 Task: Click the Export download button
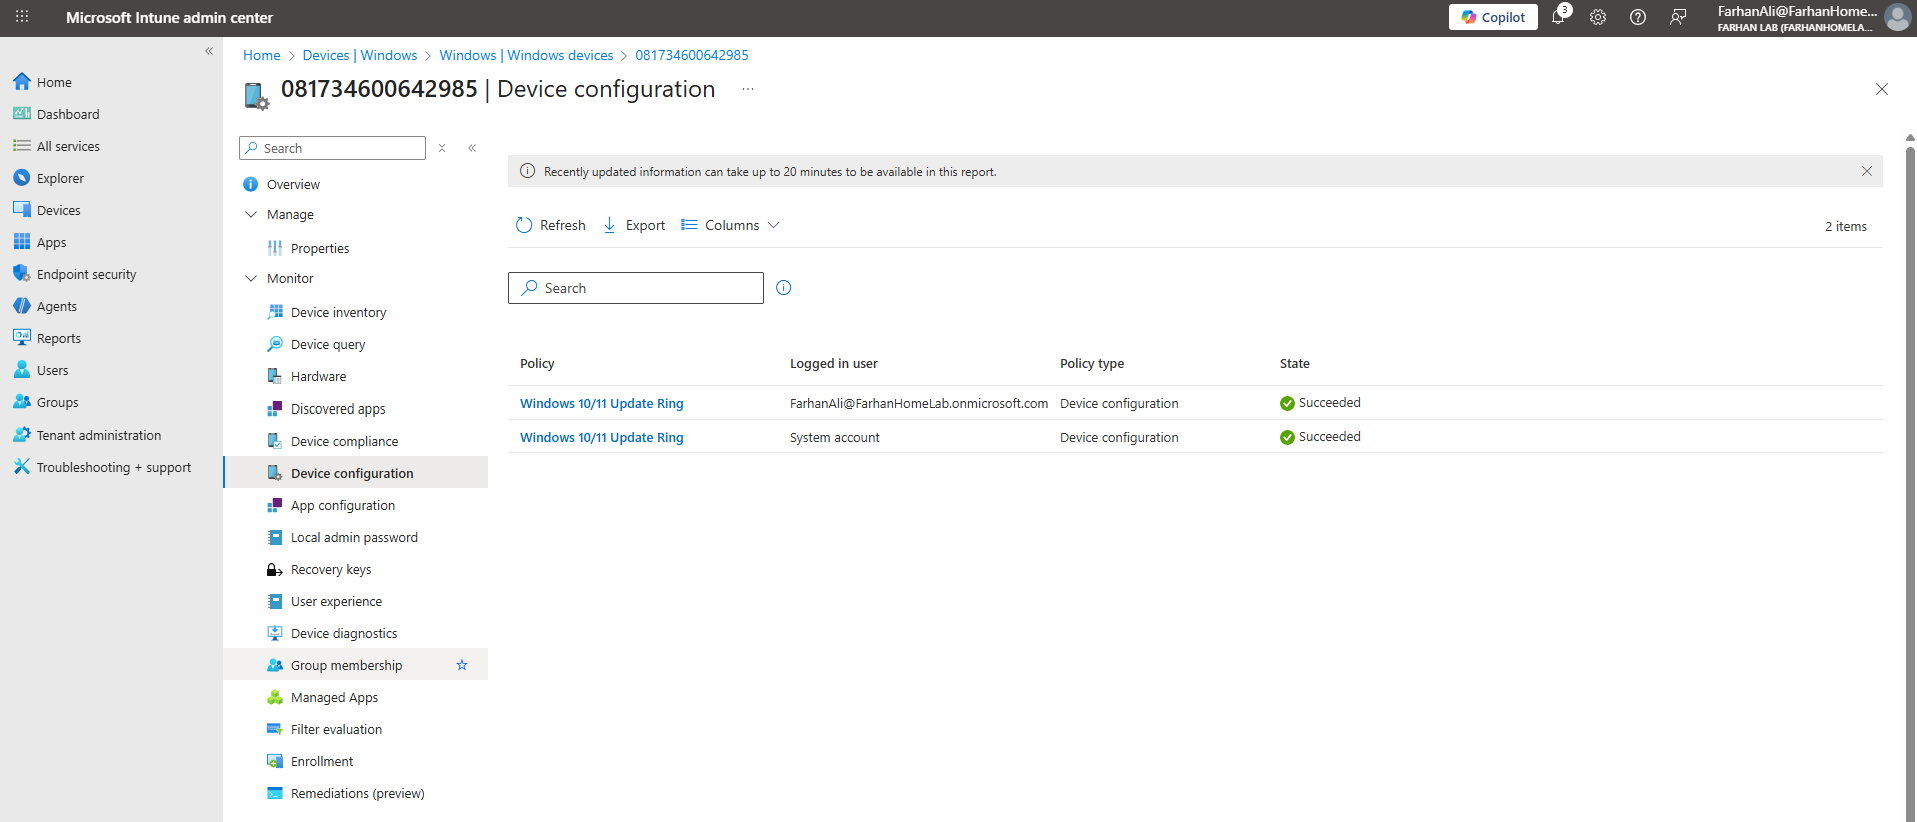pos(634,226)
